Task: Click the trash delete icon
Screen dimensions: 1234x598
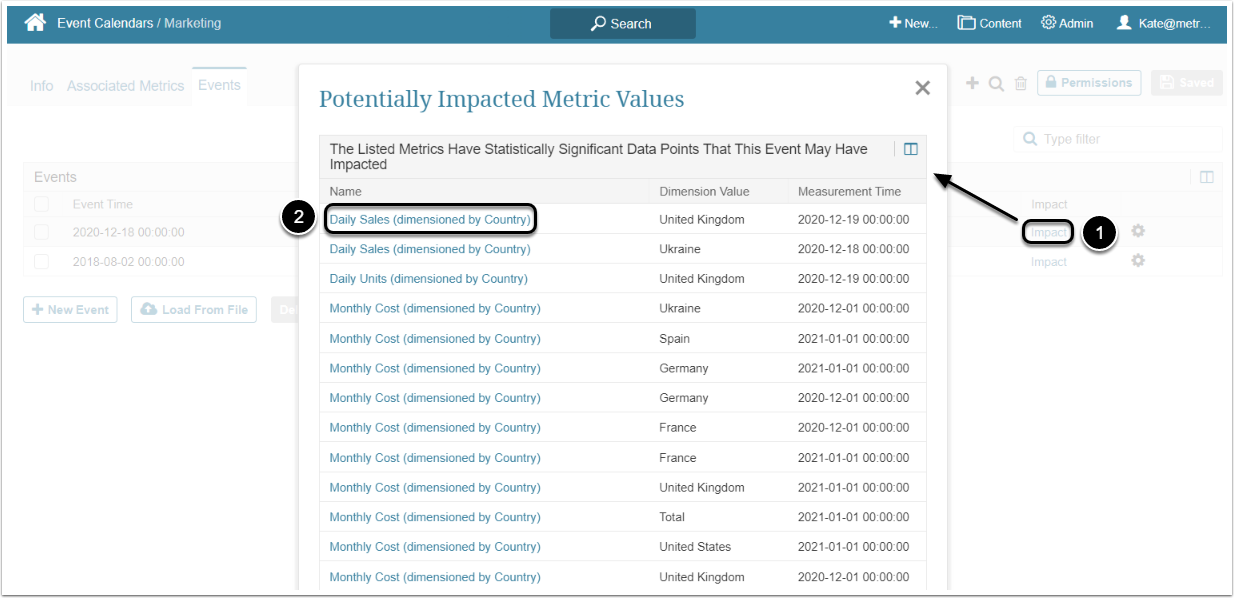Action: (1021, 84)
